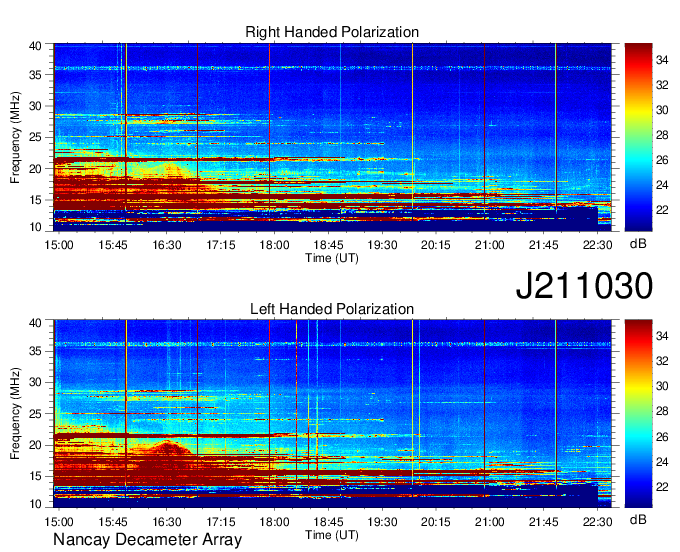Click the "Right Handed Polarization" plot title

[x=332, y=32]
